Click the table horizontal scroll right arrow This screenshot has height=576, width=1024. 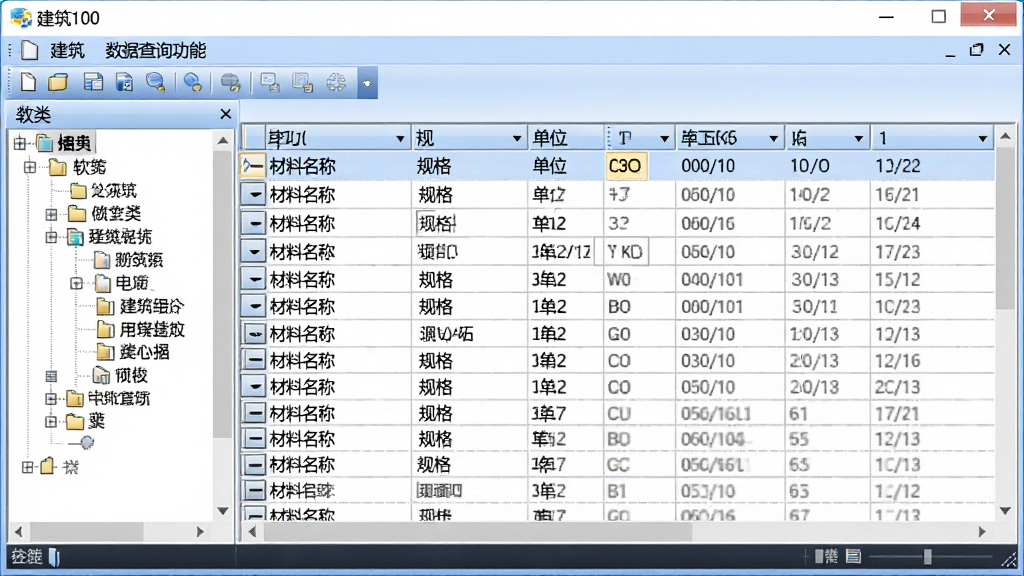pos(982,532)
